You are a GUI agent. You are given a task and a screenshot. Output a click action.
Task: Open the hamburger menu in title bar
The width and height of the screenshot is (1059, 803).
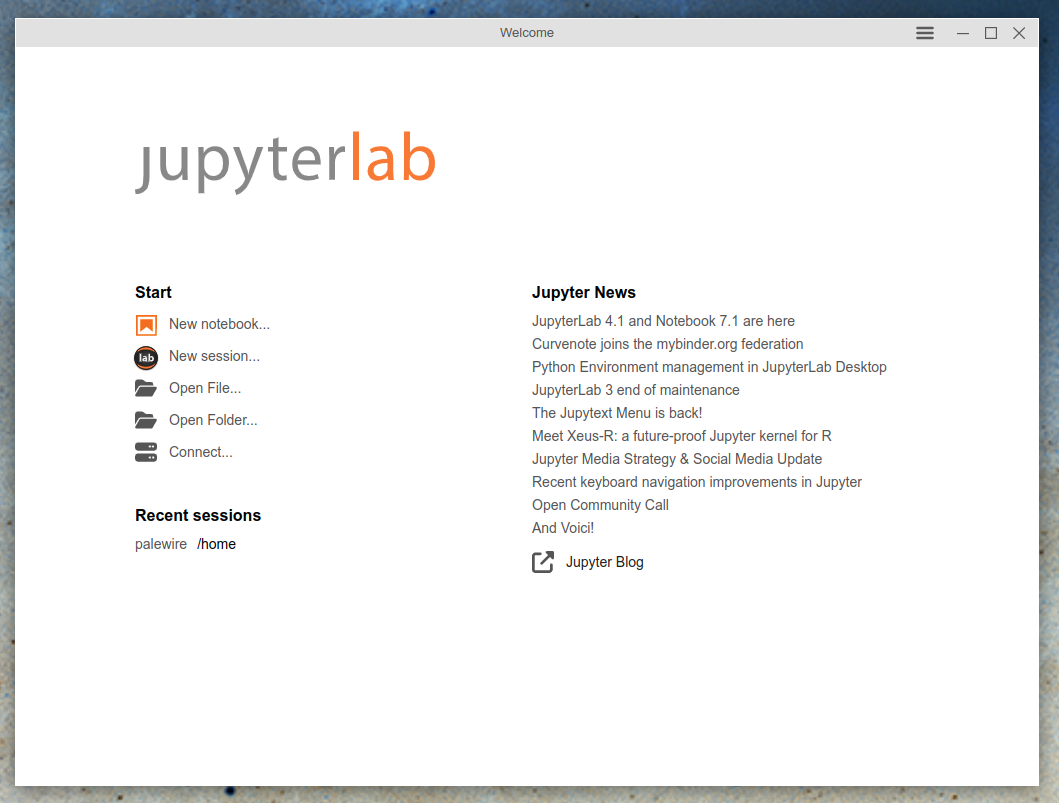[x=925, y=33]
